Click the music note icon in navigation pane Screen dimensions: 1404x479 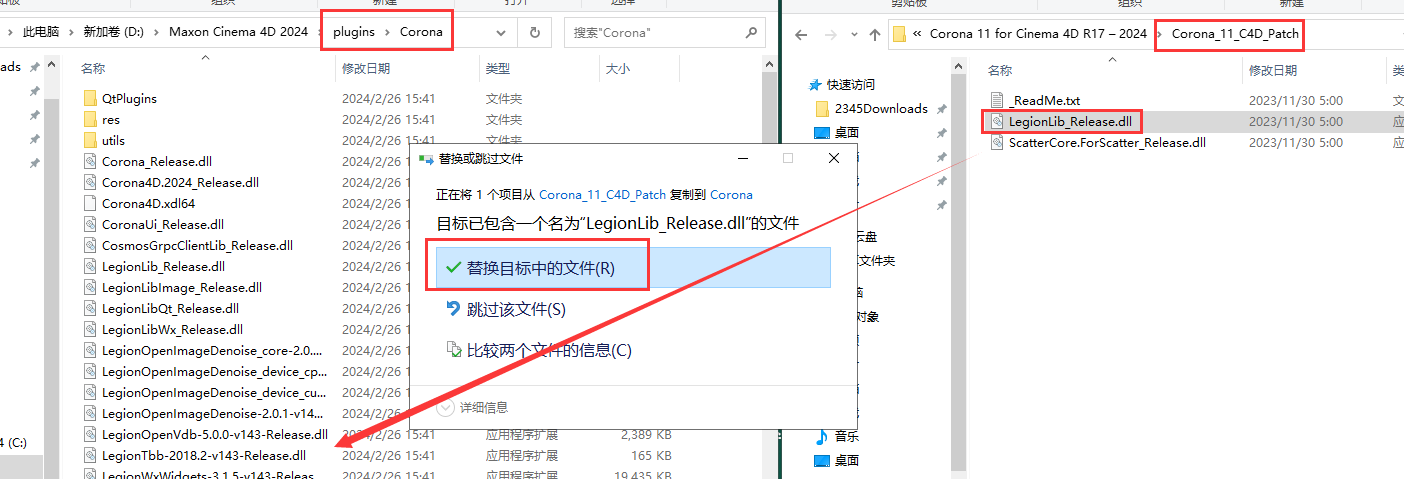click(822, 436)
